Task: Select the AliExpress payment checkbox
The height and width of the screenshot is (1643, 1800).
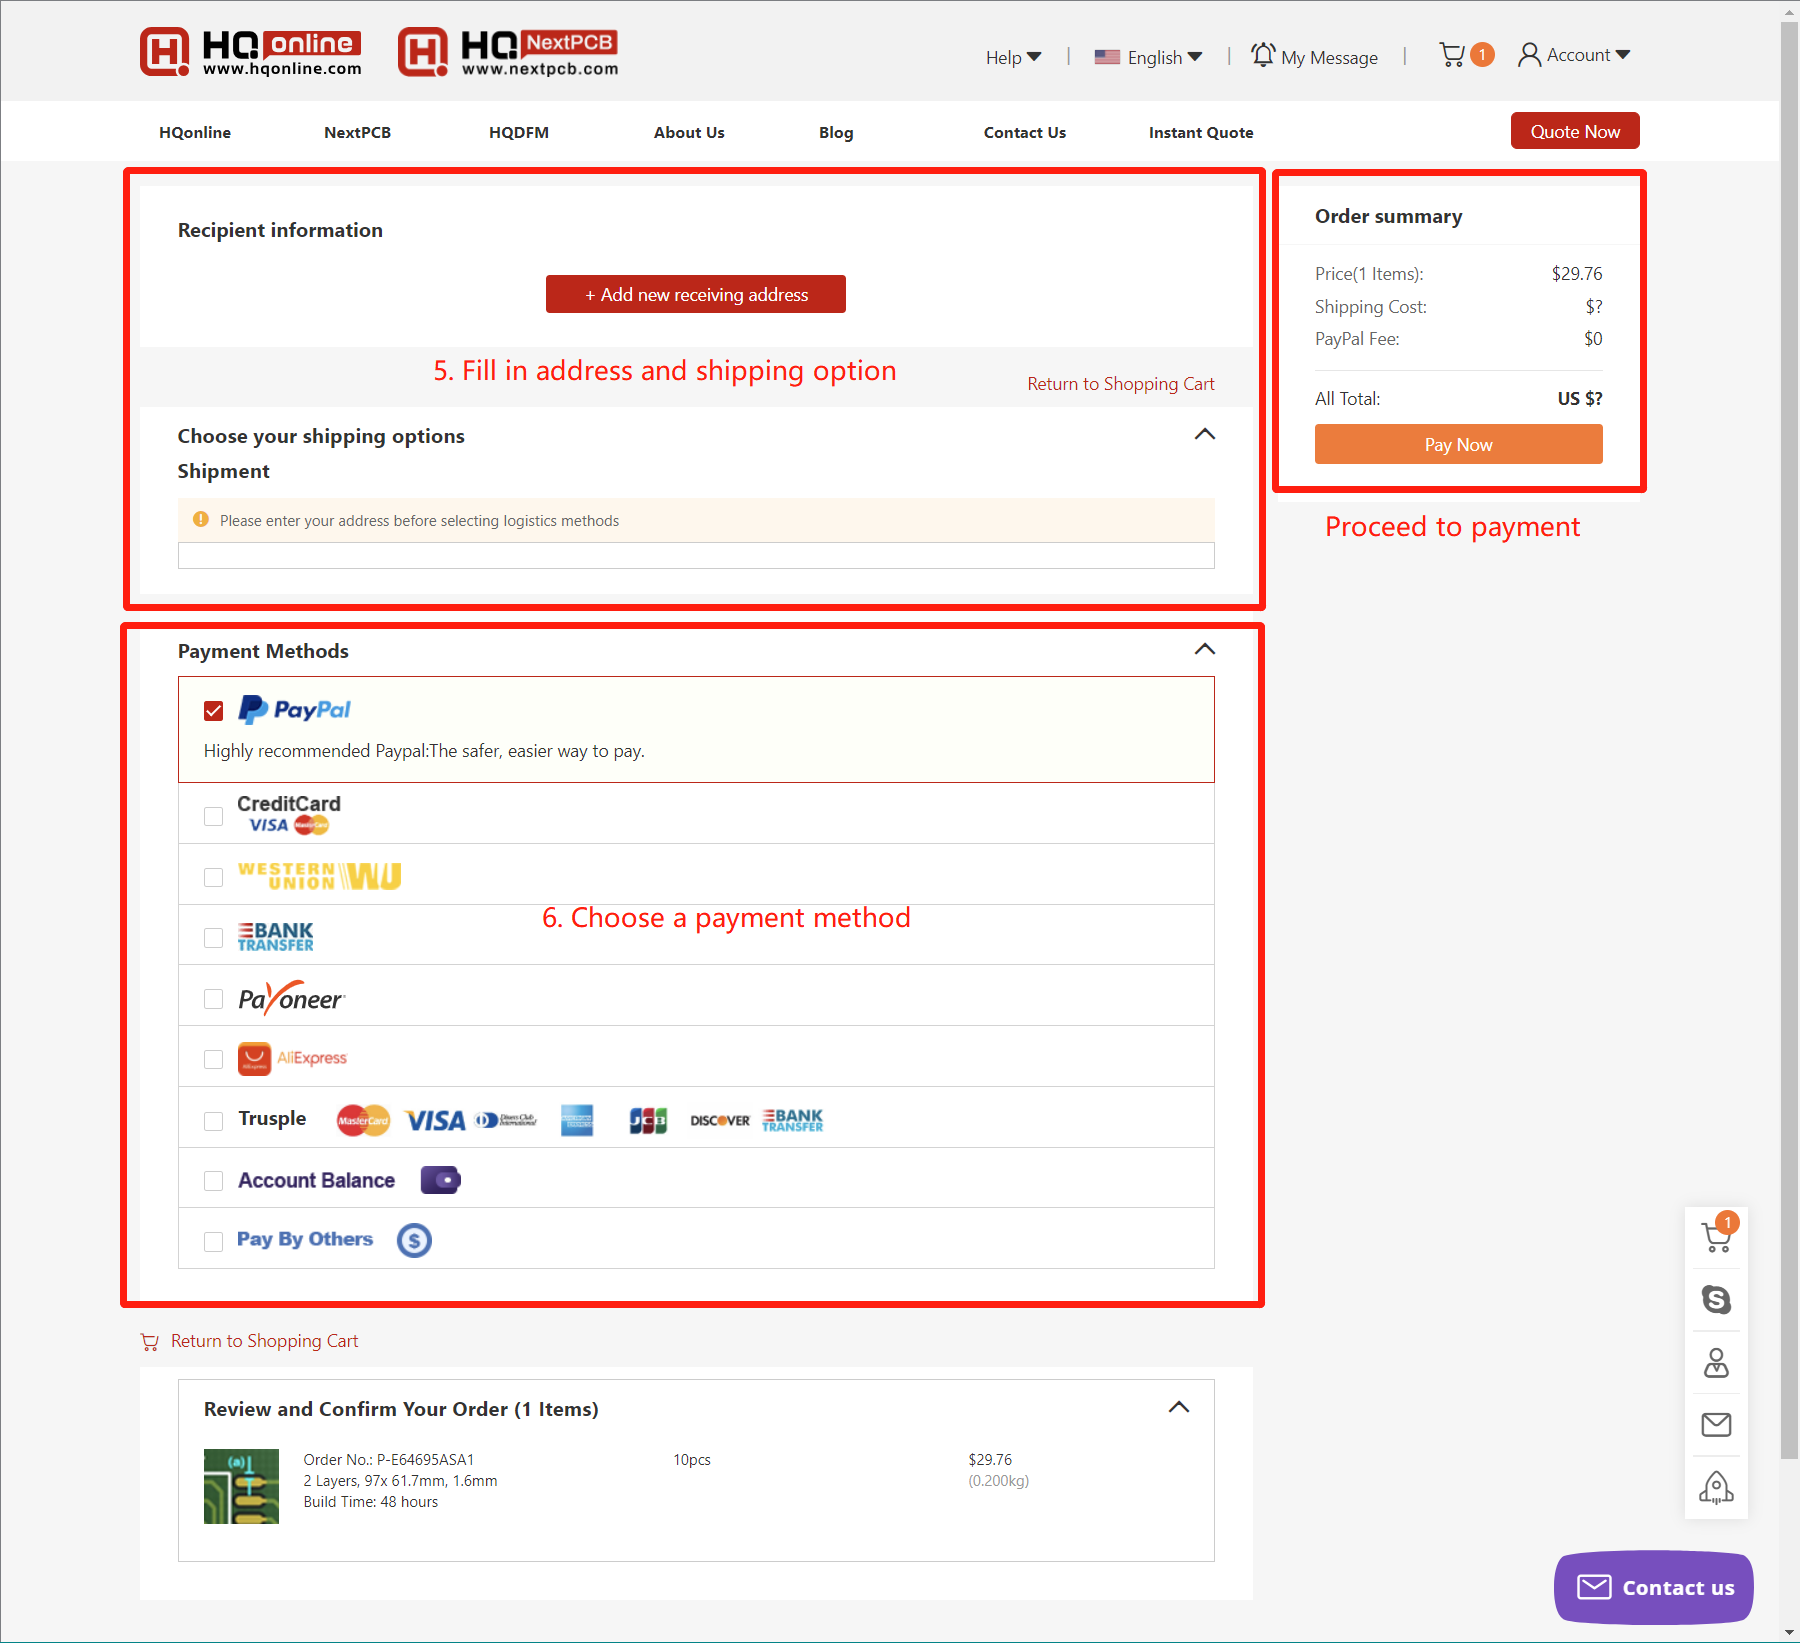Action: click(213, 1059)
